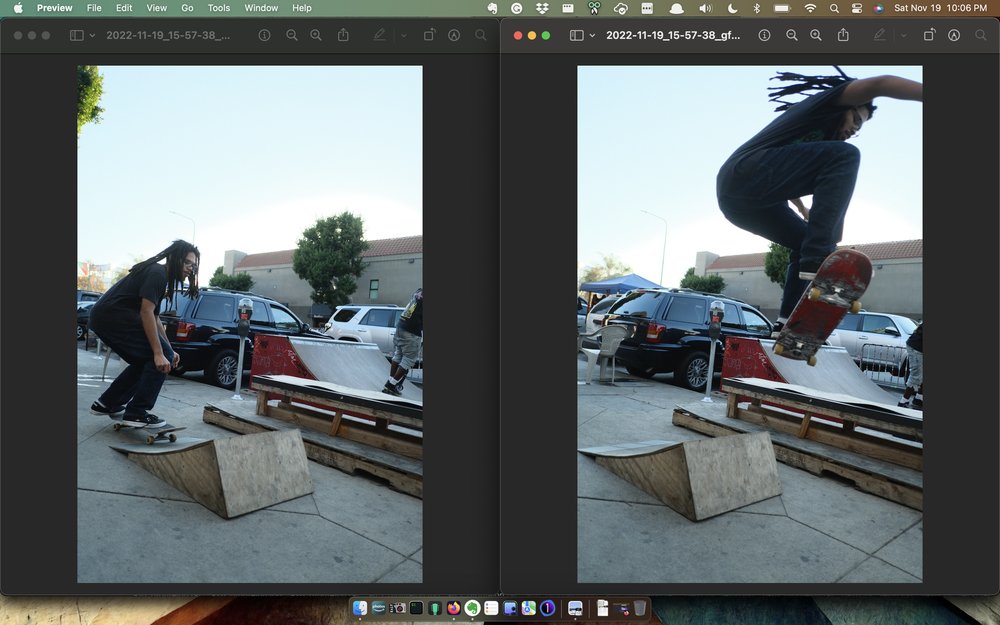Show the inspector info in right window

click(764, 35)
